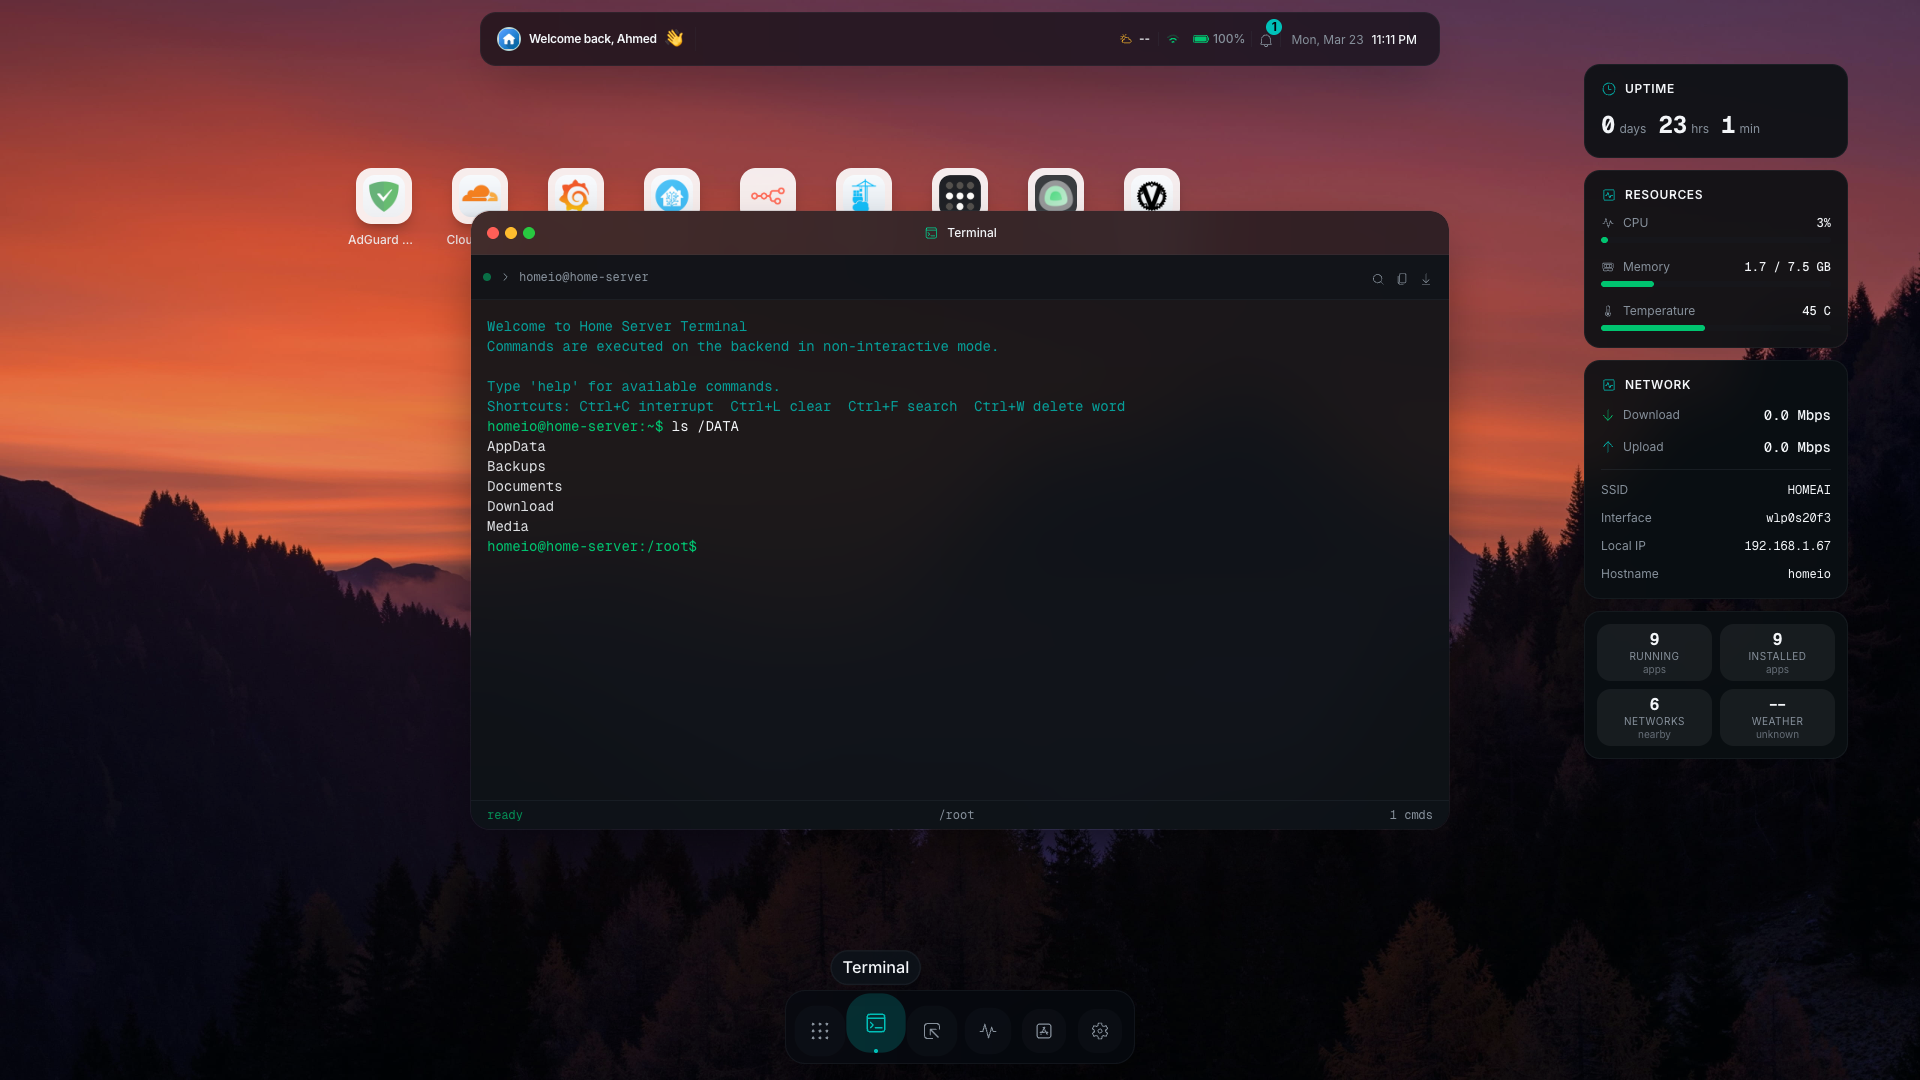1920x1080 pixels.
Task: Click the notification bell in the top bar
Action: pos(1265,39)
